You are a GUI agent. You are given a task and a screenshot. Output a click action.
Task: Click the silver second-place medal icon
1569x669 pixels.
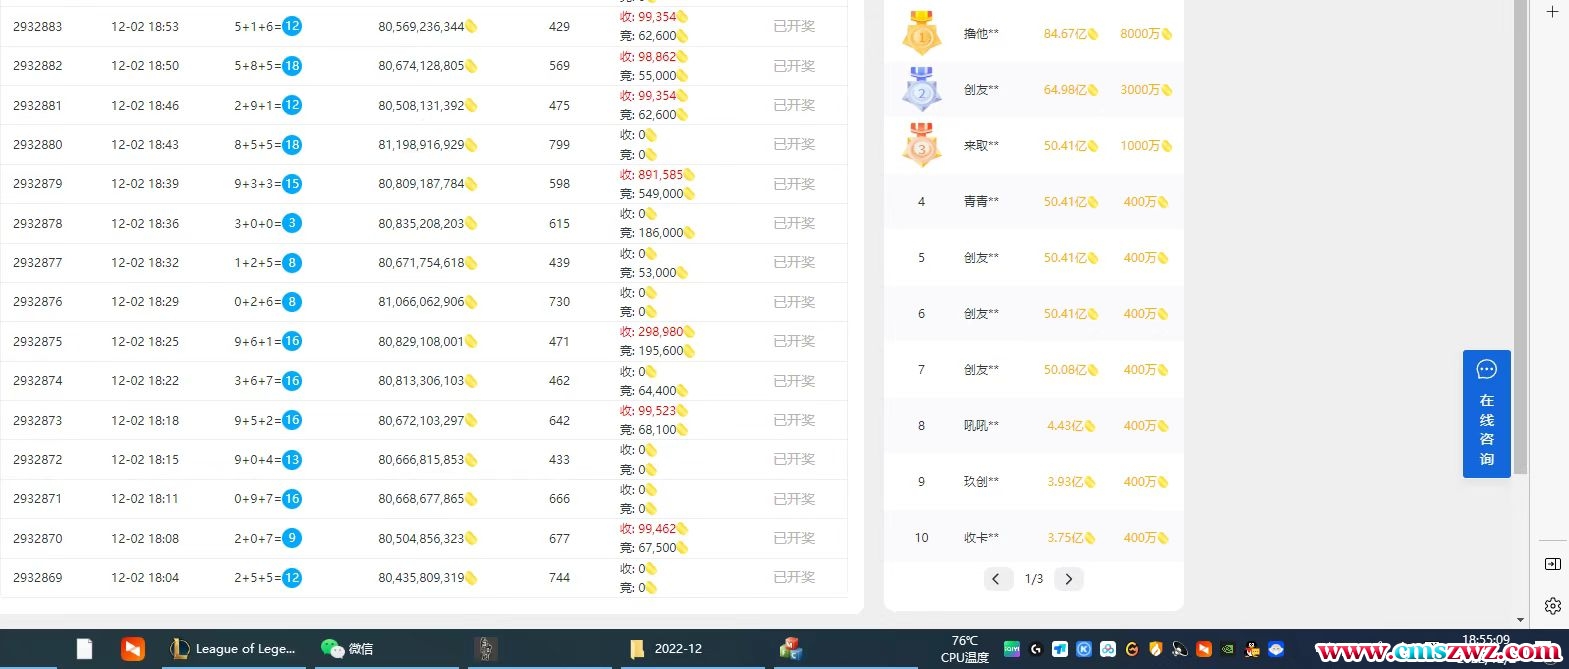[x=921, y=89]
